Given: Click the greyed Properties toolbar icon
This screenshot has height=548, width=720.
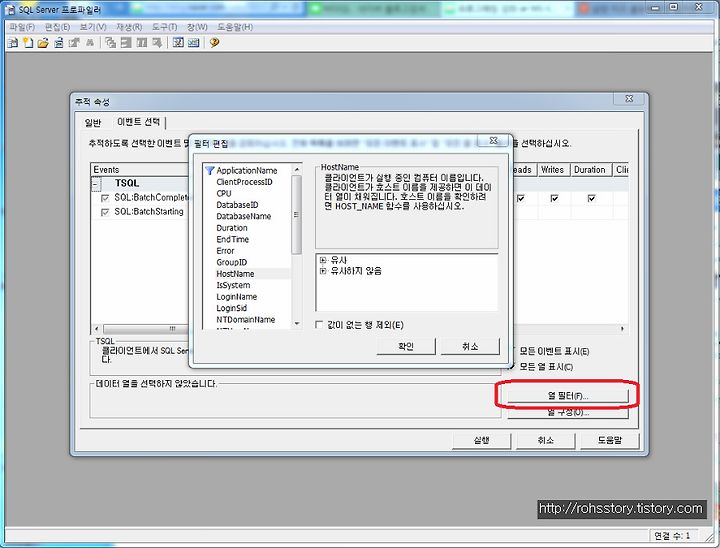Looking at the screenshot, I should [74, 43].
